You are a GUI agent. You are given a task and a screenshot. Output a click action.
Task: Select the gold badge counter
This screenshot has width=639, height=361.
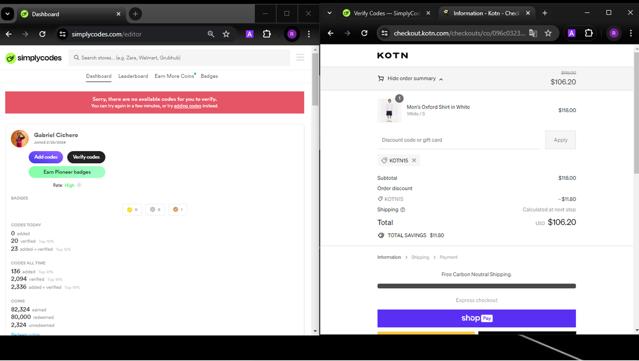pos(132,209)
